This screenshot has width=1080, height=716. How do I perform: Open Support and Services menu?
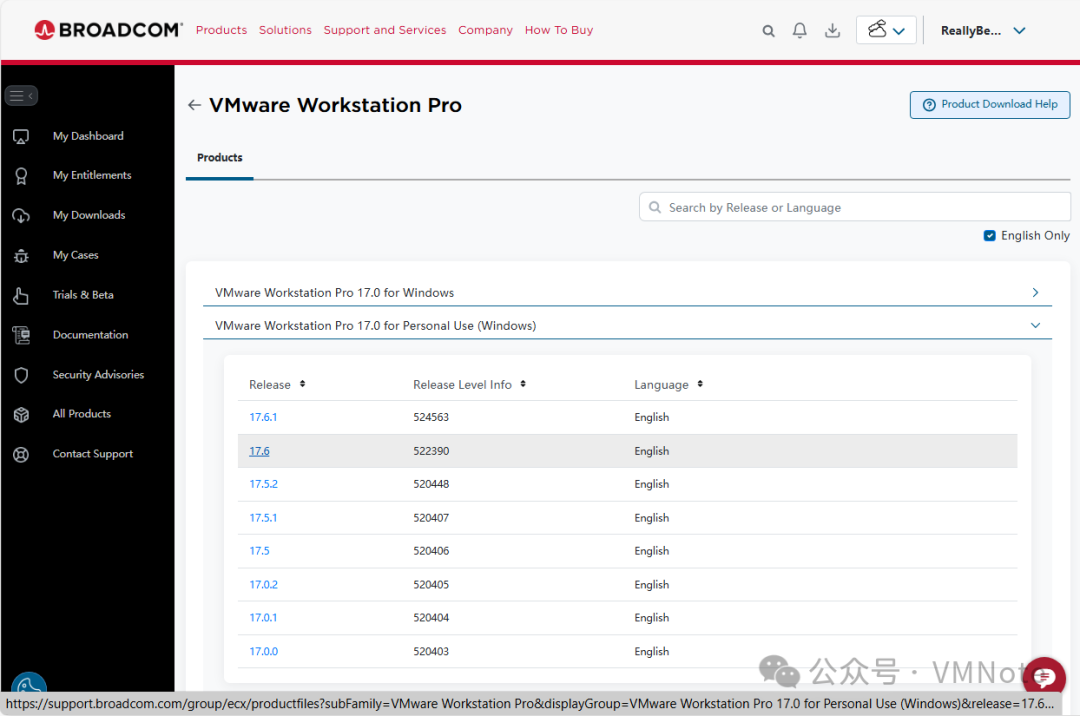coord(385,30)
